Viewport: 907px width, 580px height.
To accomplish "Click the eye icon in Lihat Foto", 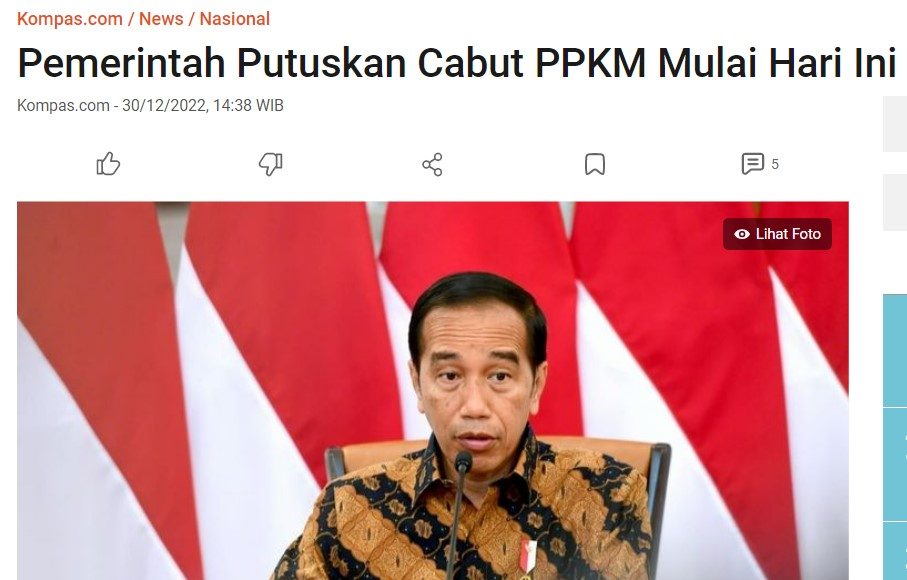I will (x=742, y=234).
